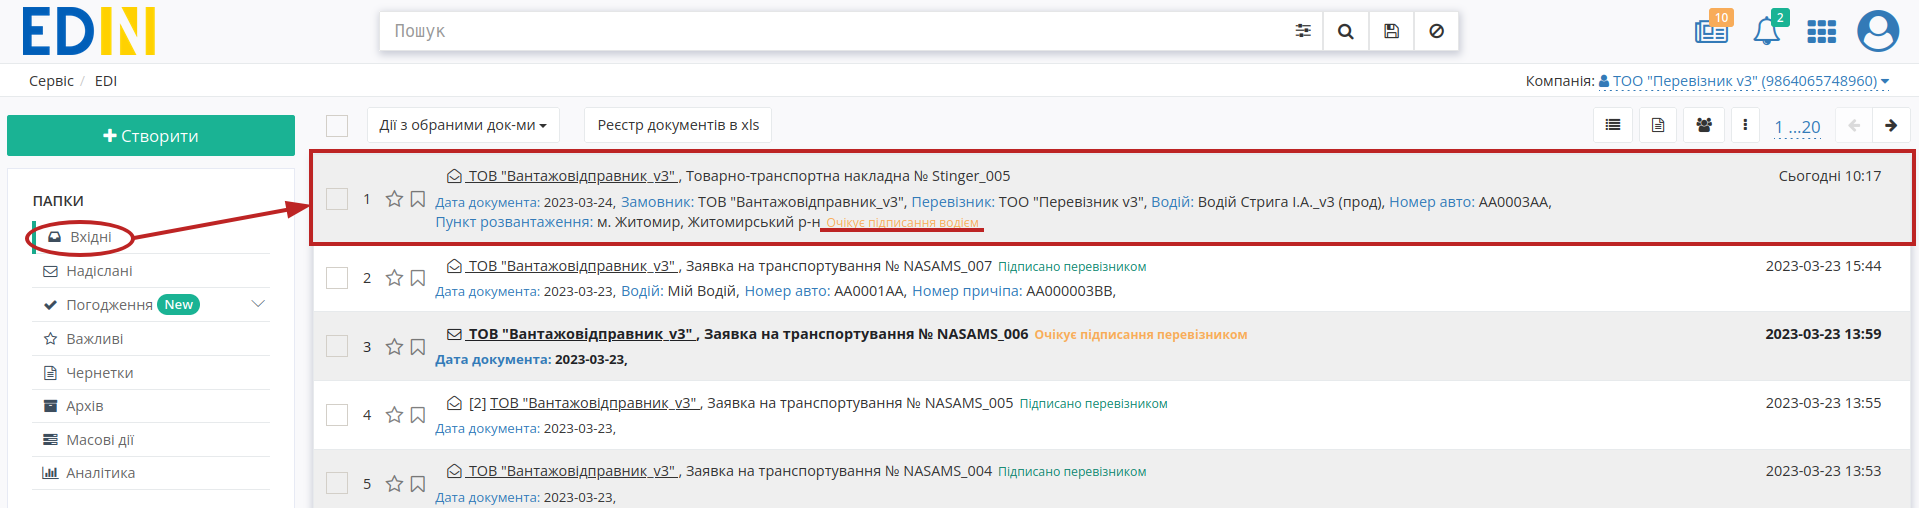Check the box for row 4 NASAMS_005
This screenshot has width=1919, height=508.
337,415
